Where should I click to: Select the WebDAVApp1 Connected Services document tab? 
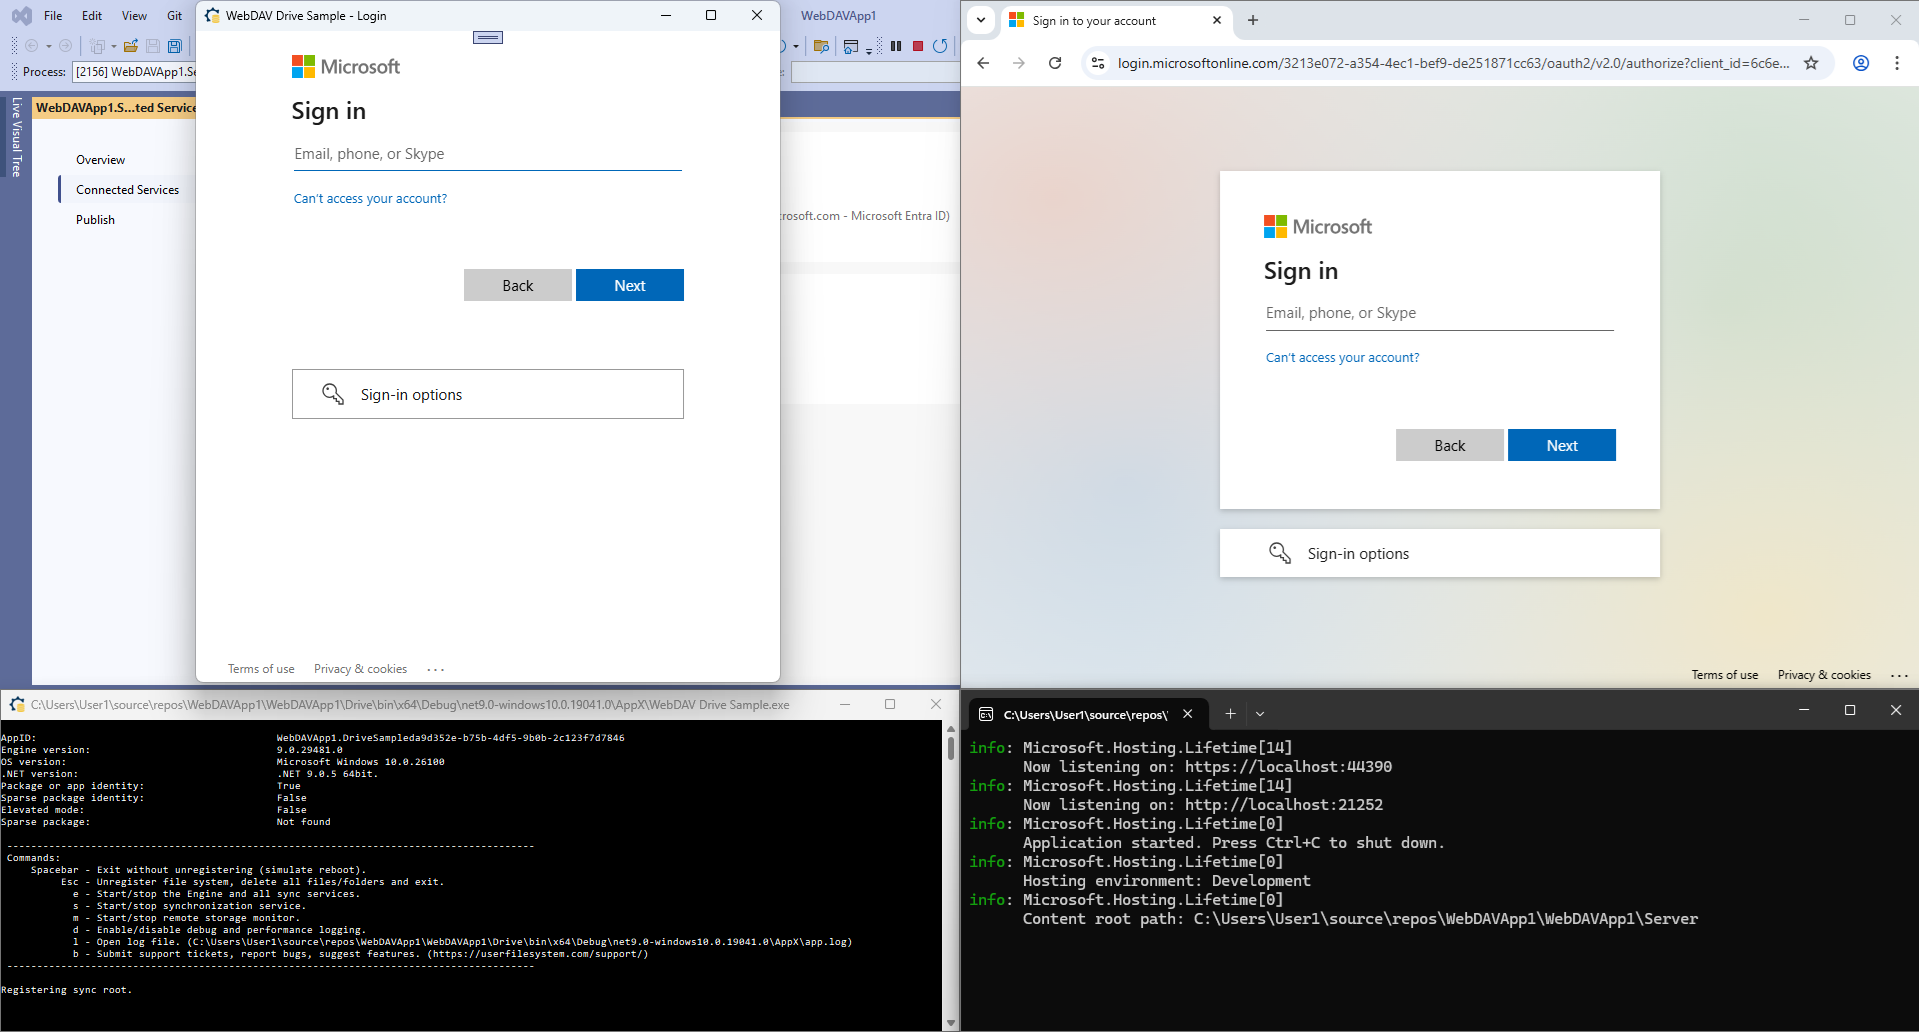115,108
